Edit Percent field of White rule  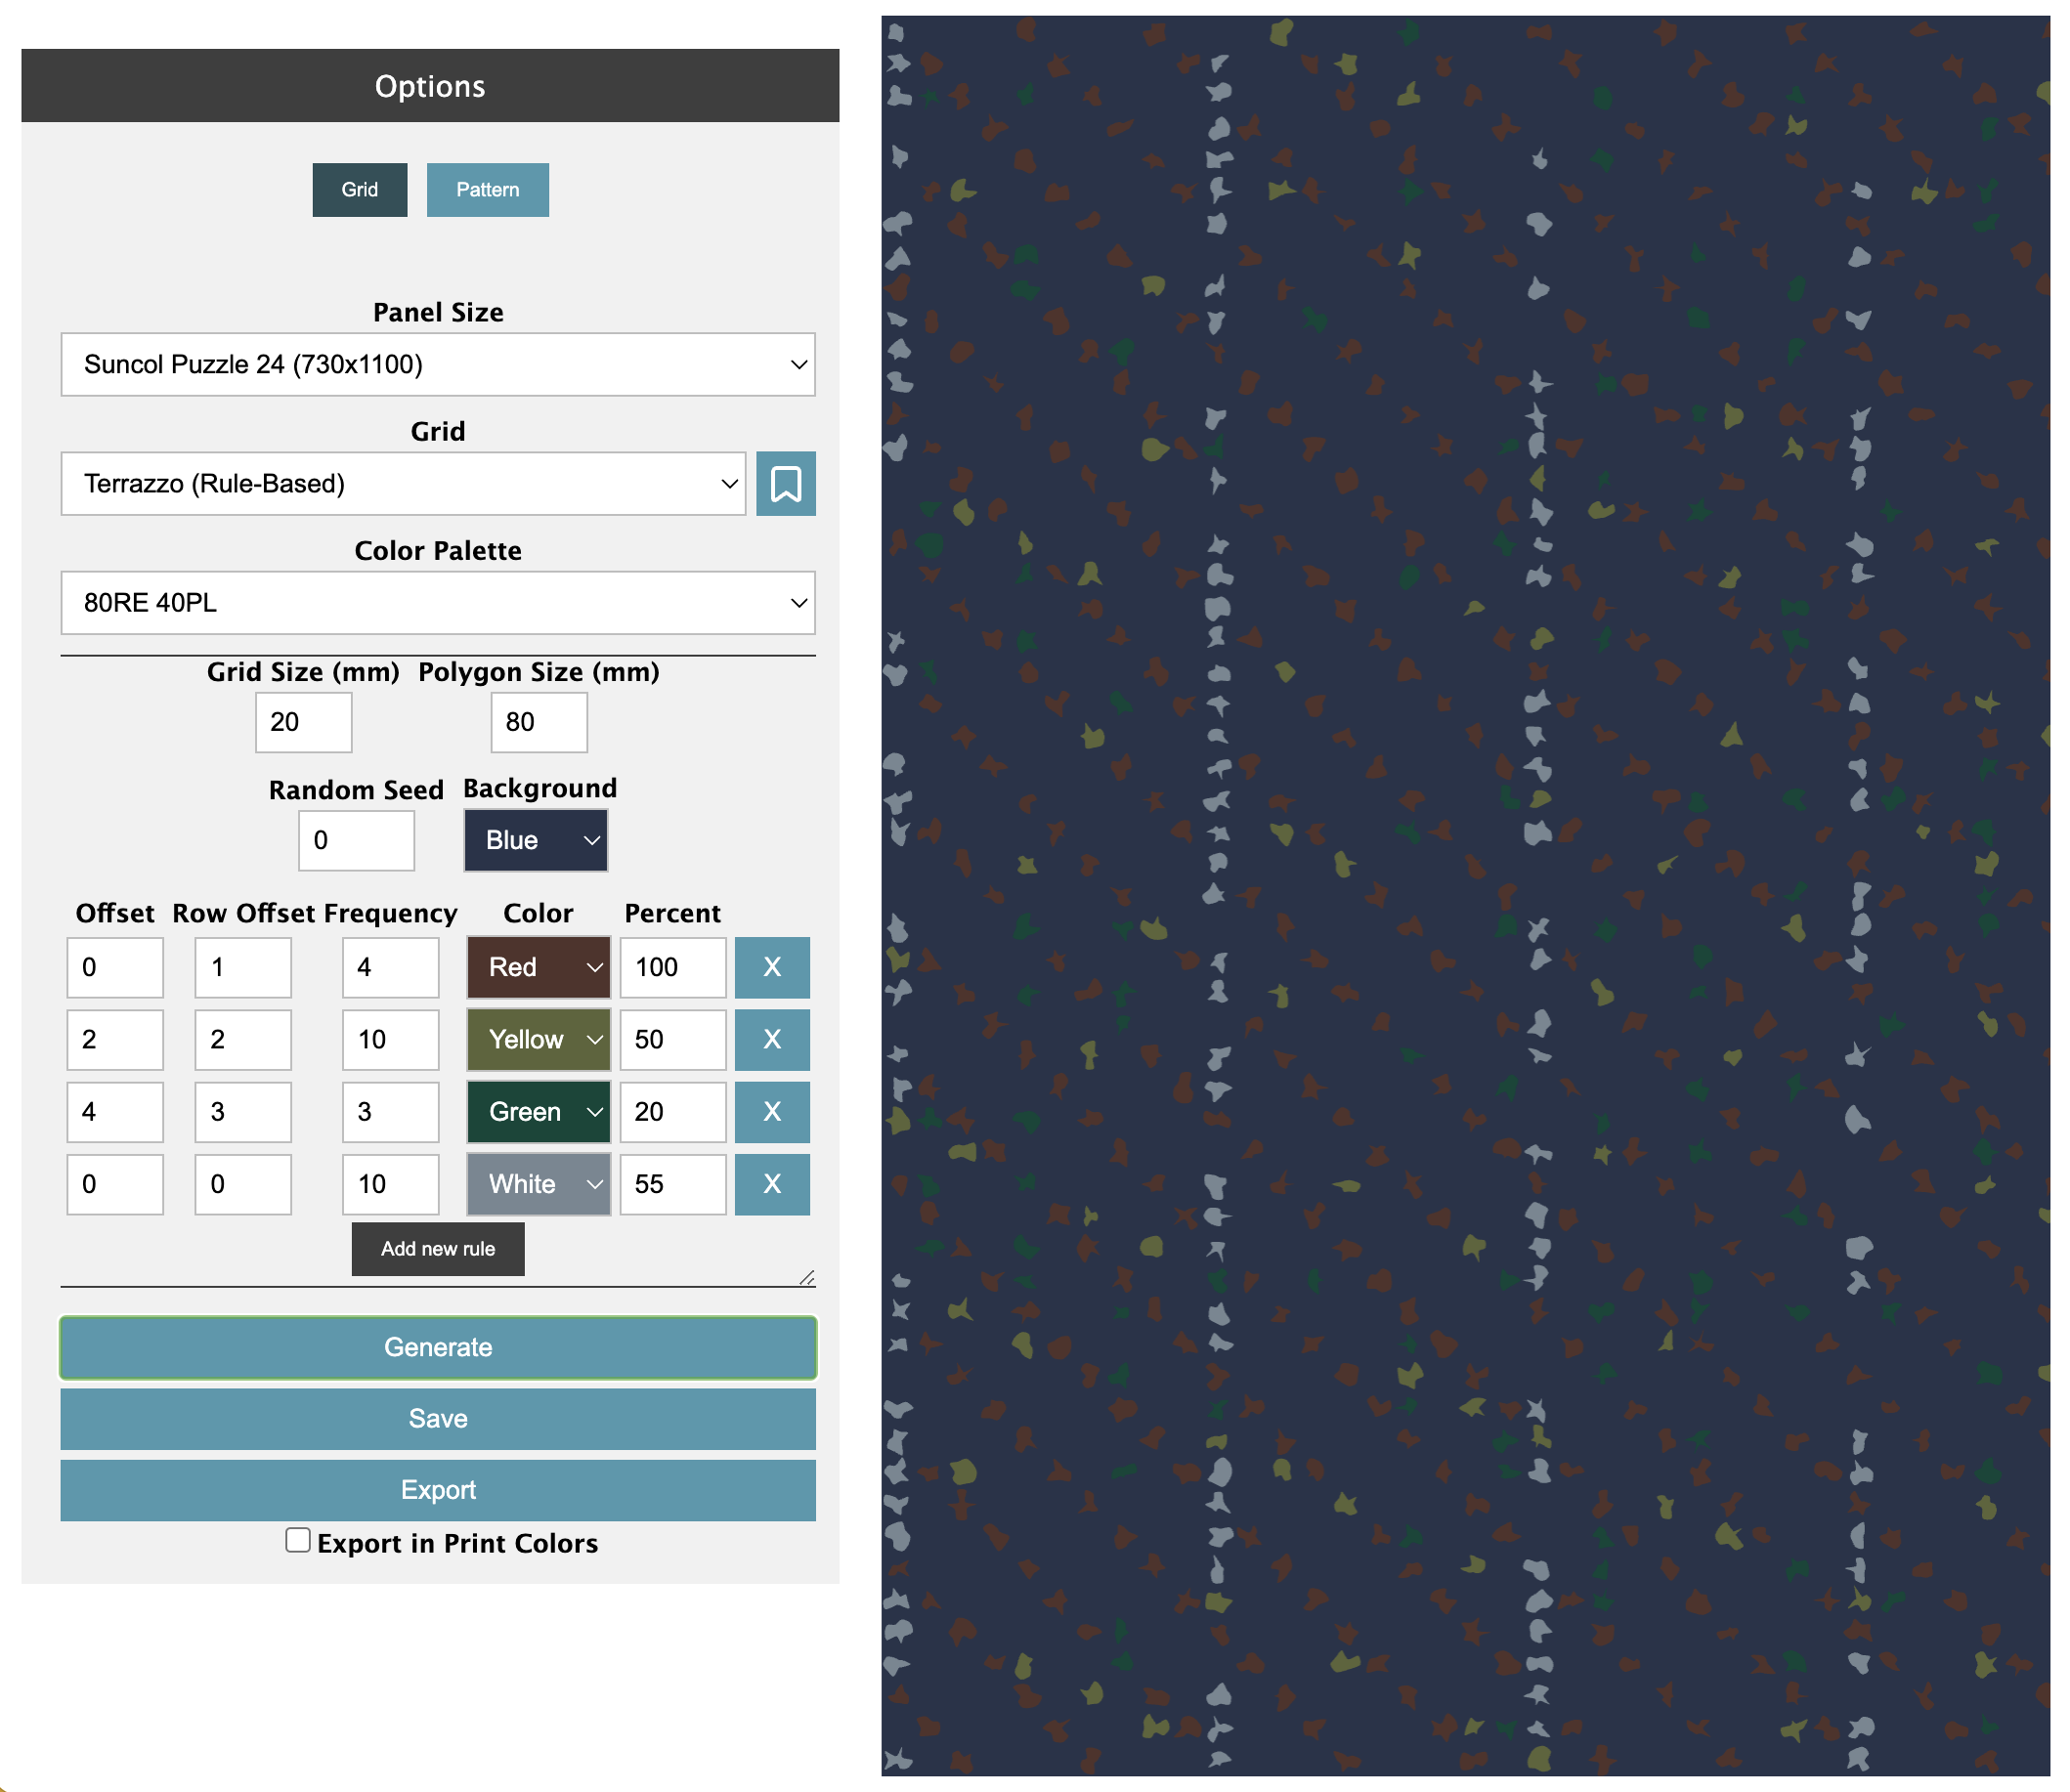(673, 1184)
